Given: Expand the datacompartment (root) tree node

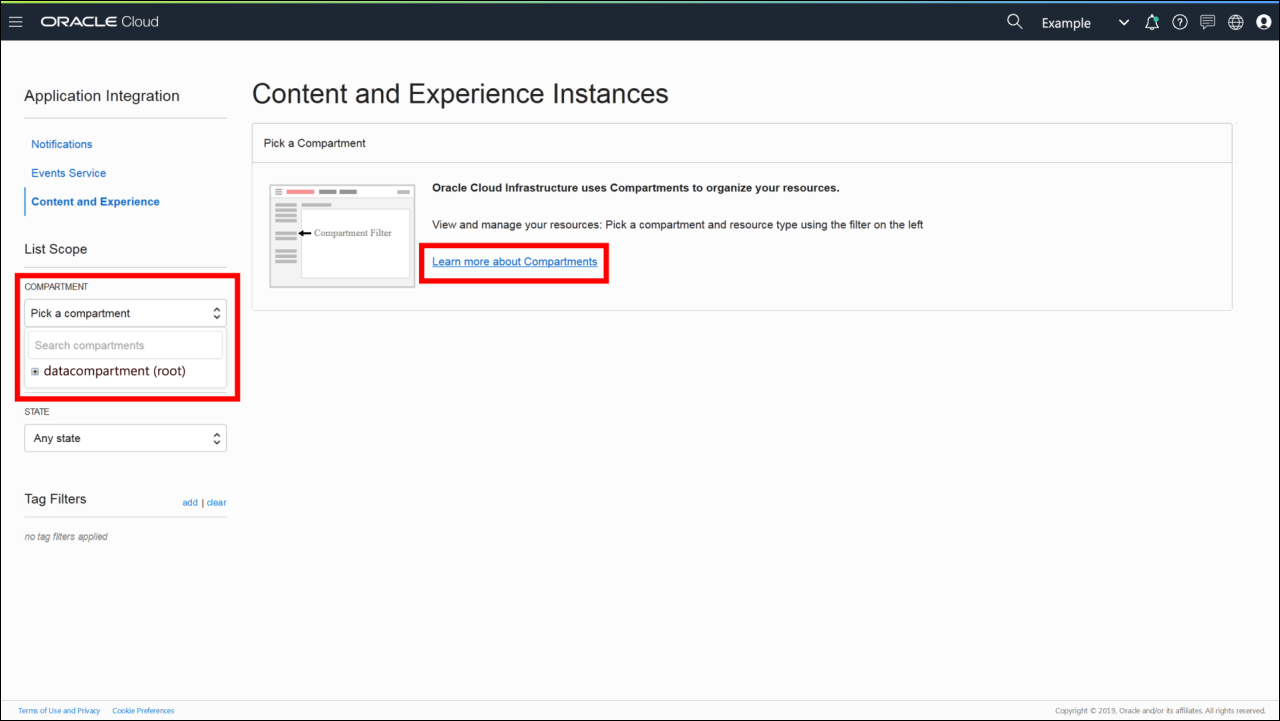Looking at the screenshot, I should coord(35,372).
